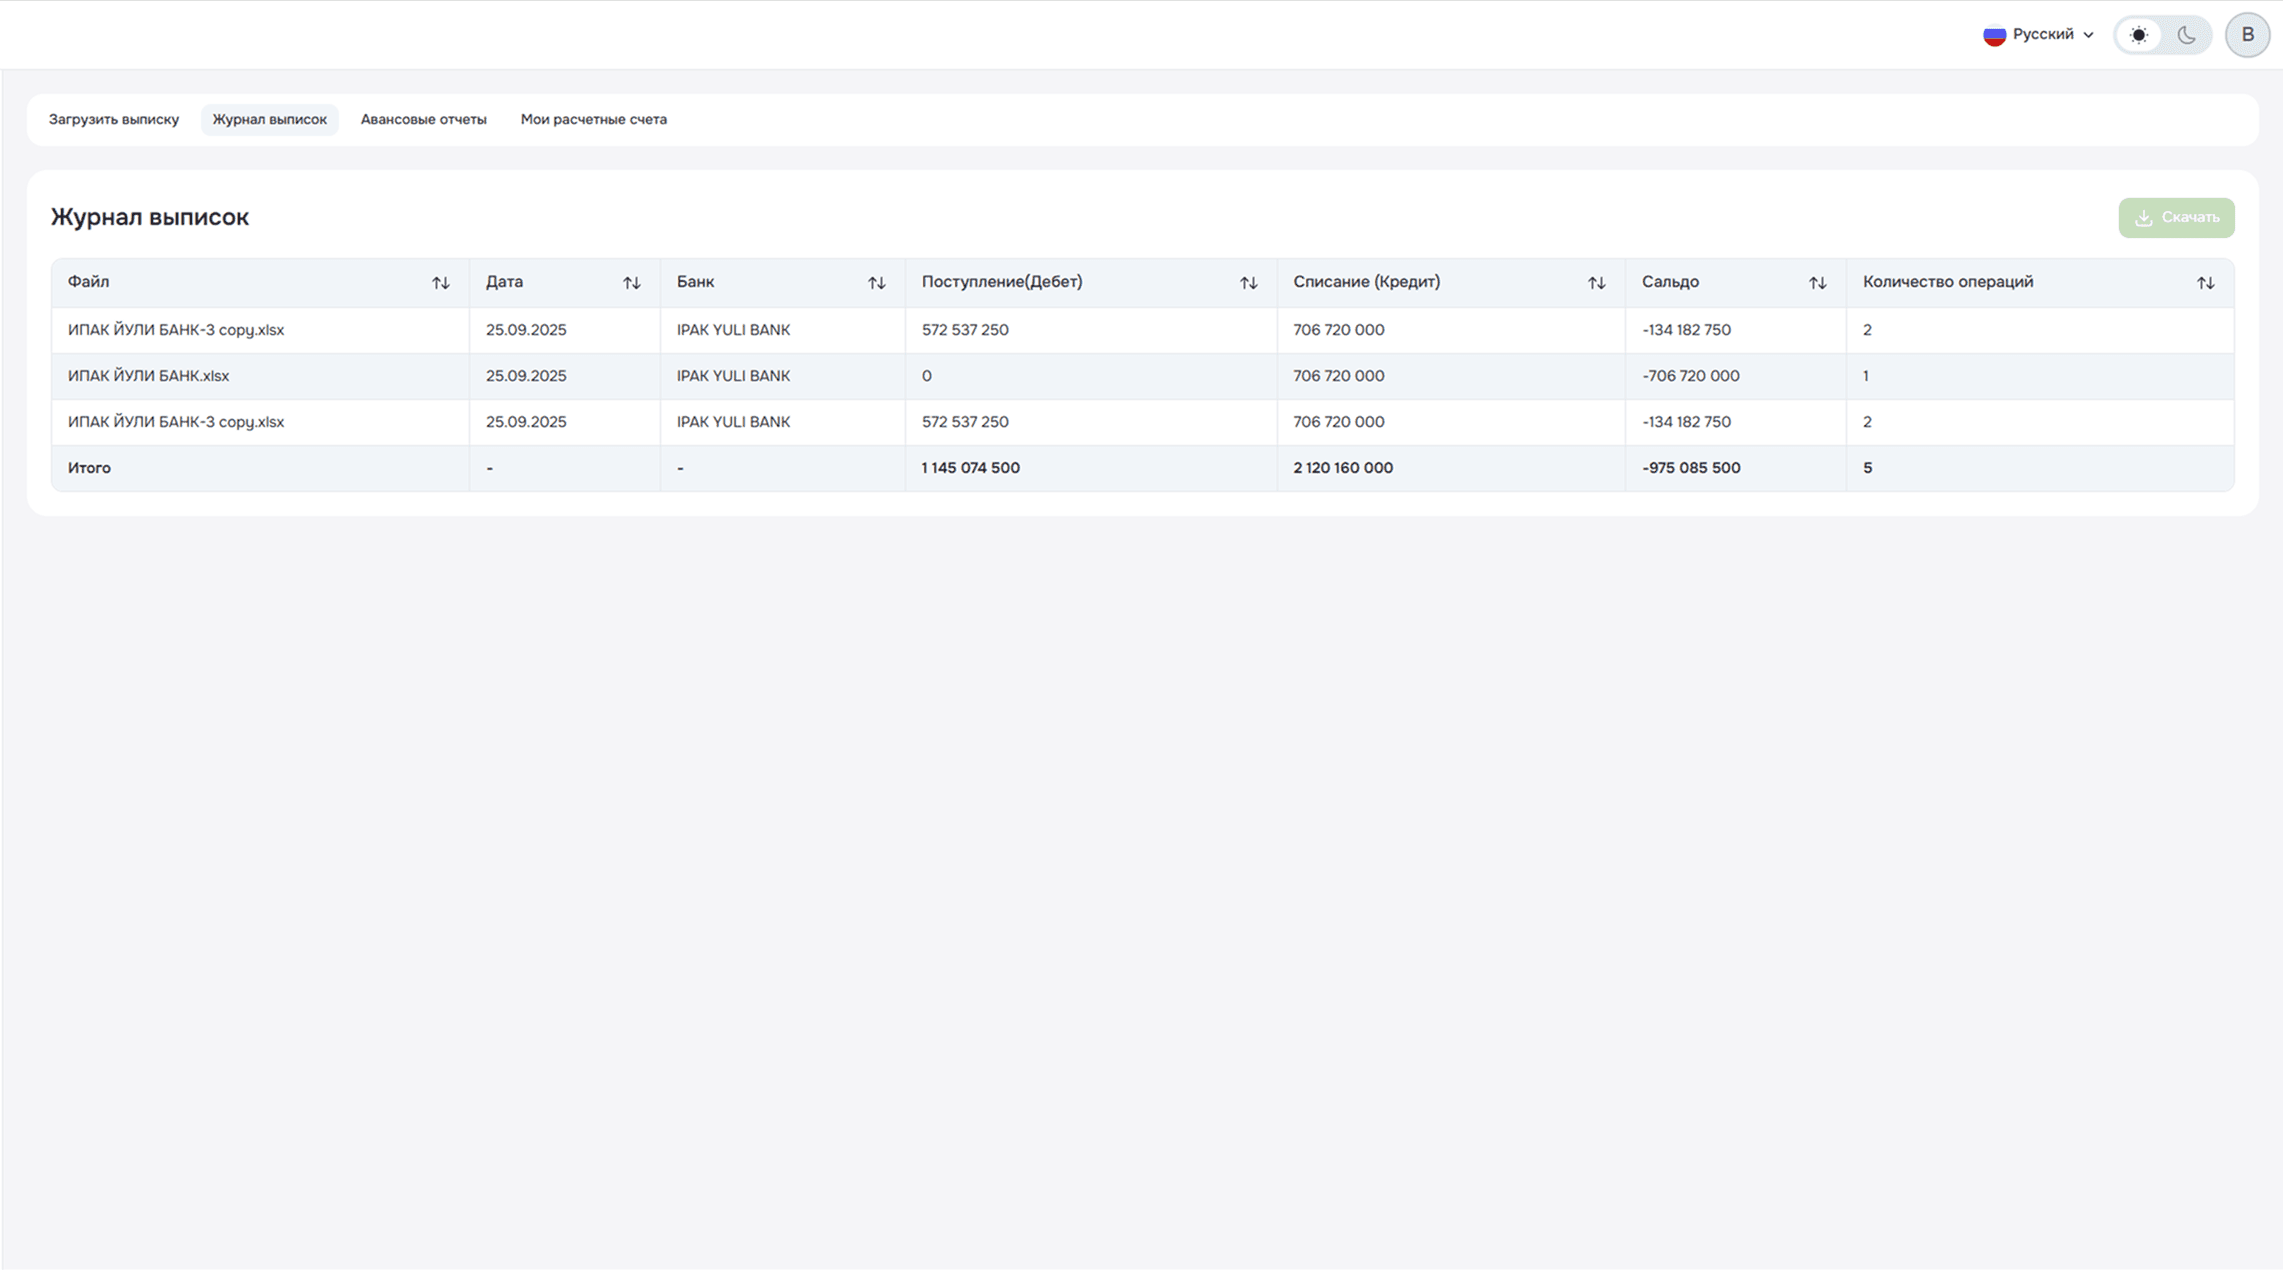Sort table by Файл column icon
The width and height of the screenshot is (2283, 1270).
point(440,283)
